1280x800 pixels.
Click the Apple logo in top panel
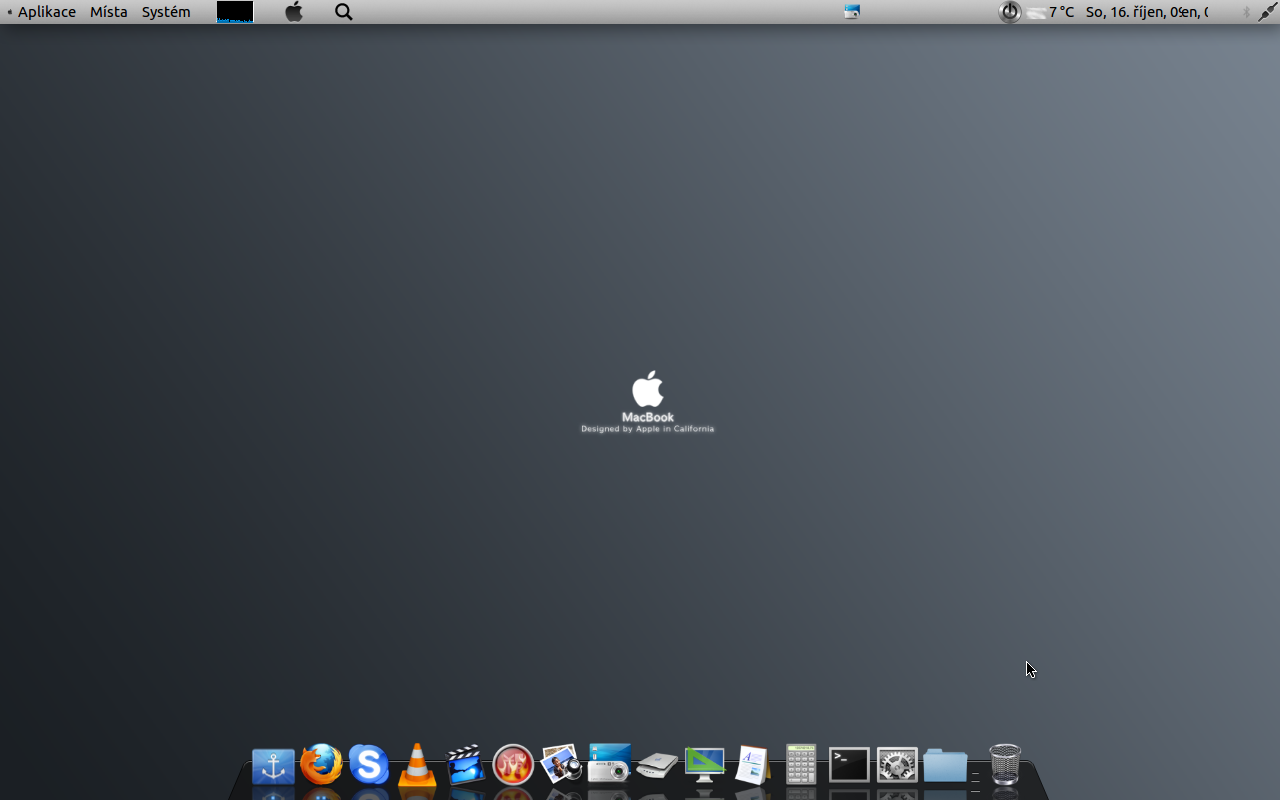click(294, 12)
